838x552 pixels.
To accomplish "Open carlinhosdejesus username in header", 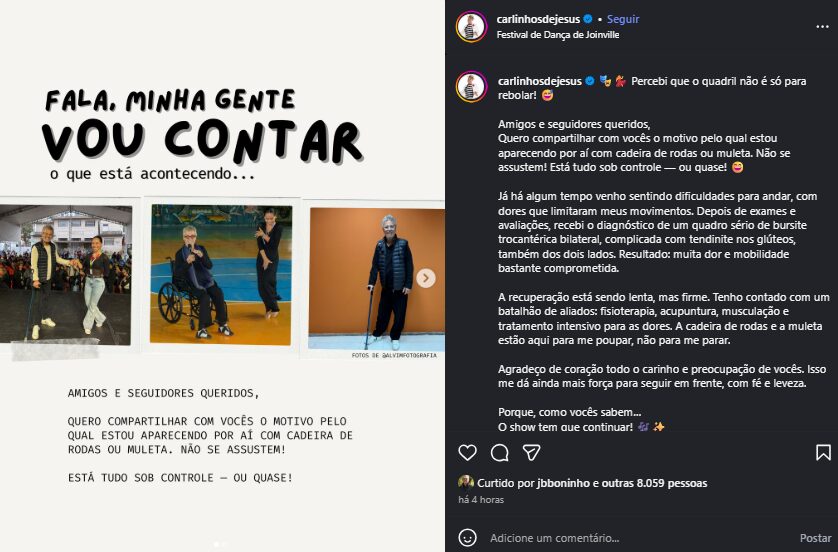I will click(538, 19).
